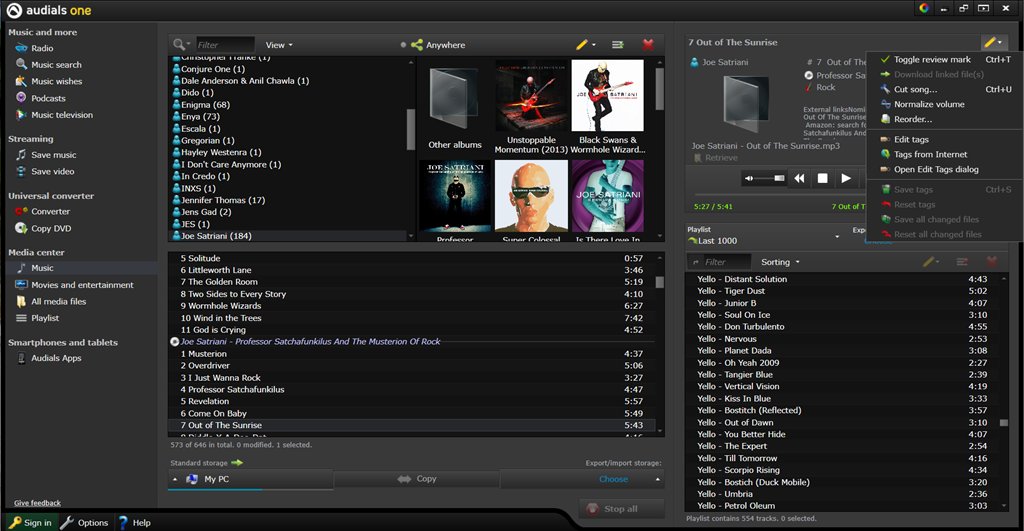Image resolution: width=1024 pixels, height=531 pixels.
Task: Click the Sign in button
Action: [x=31, y=522]
